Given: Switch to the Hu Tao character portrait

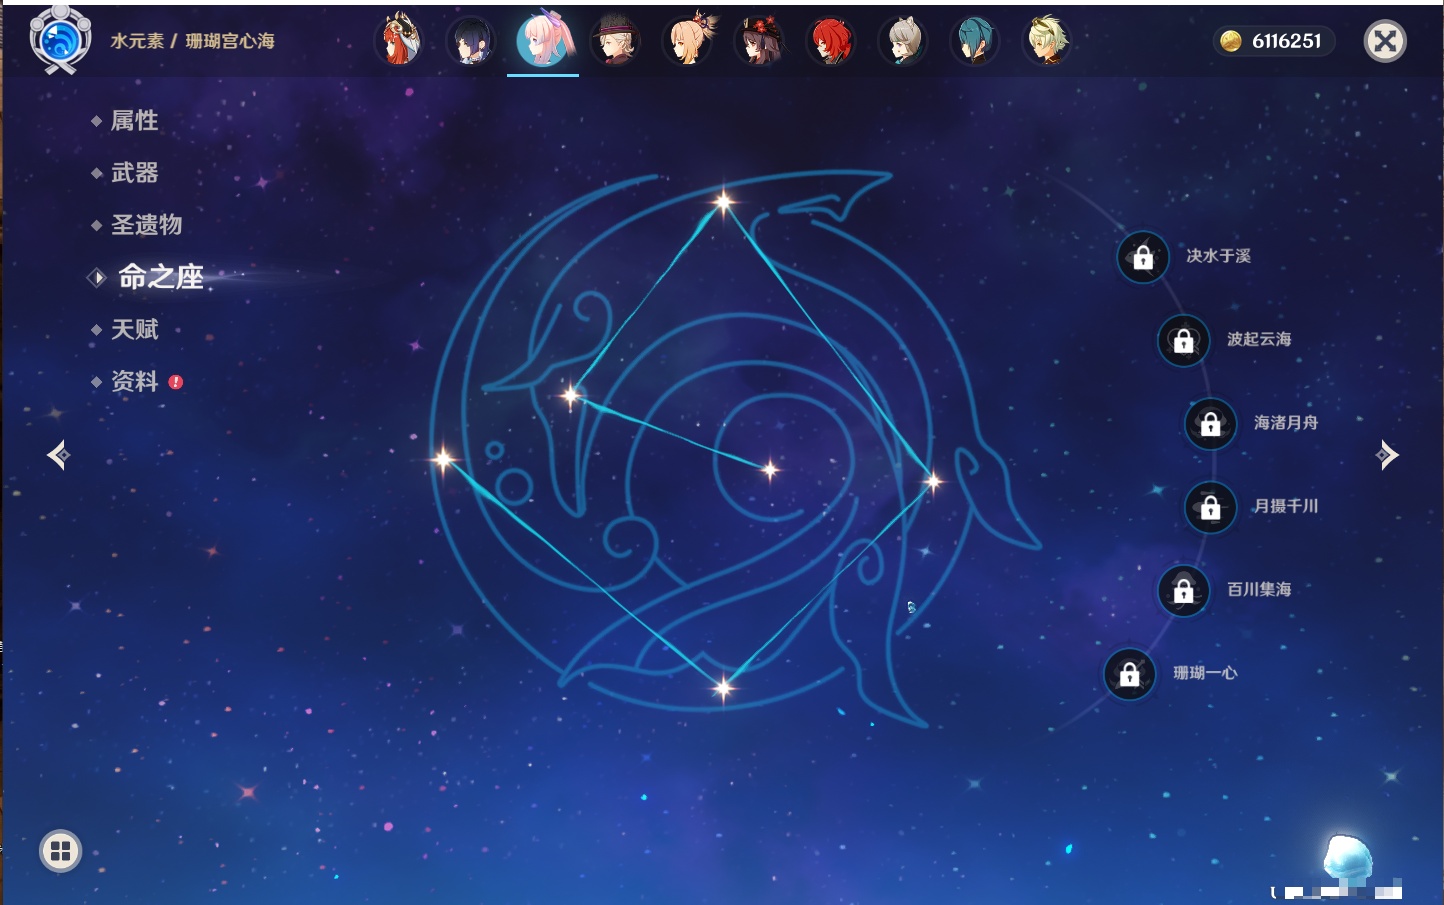Looking at the screenshot, I should (x=759, y=41).
